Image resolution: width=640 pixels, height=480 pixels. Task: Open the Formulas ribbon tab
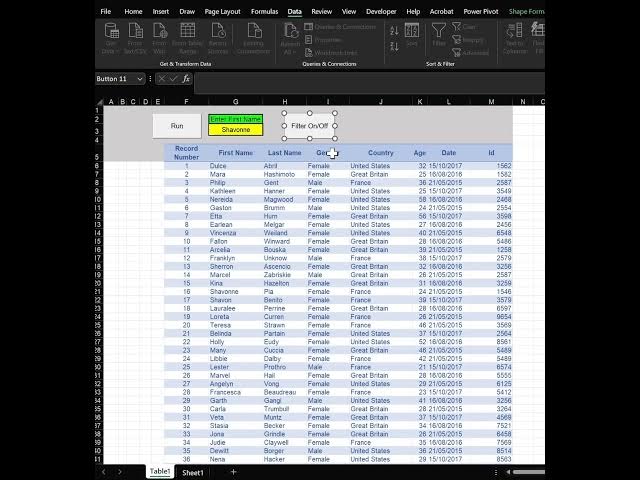click(264, 11)
